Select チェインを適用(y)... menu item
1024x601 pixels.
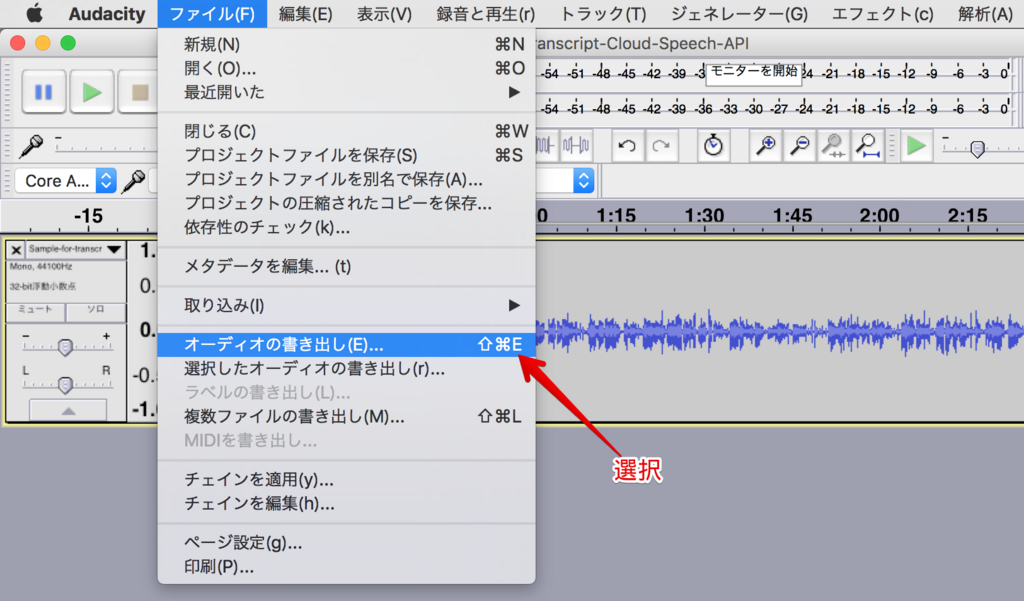(346, 479)
